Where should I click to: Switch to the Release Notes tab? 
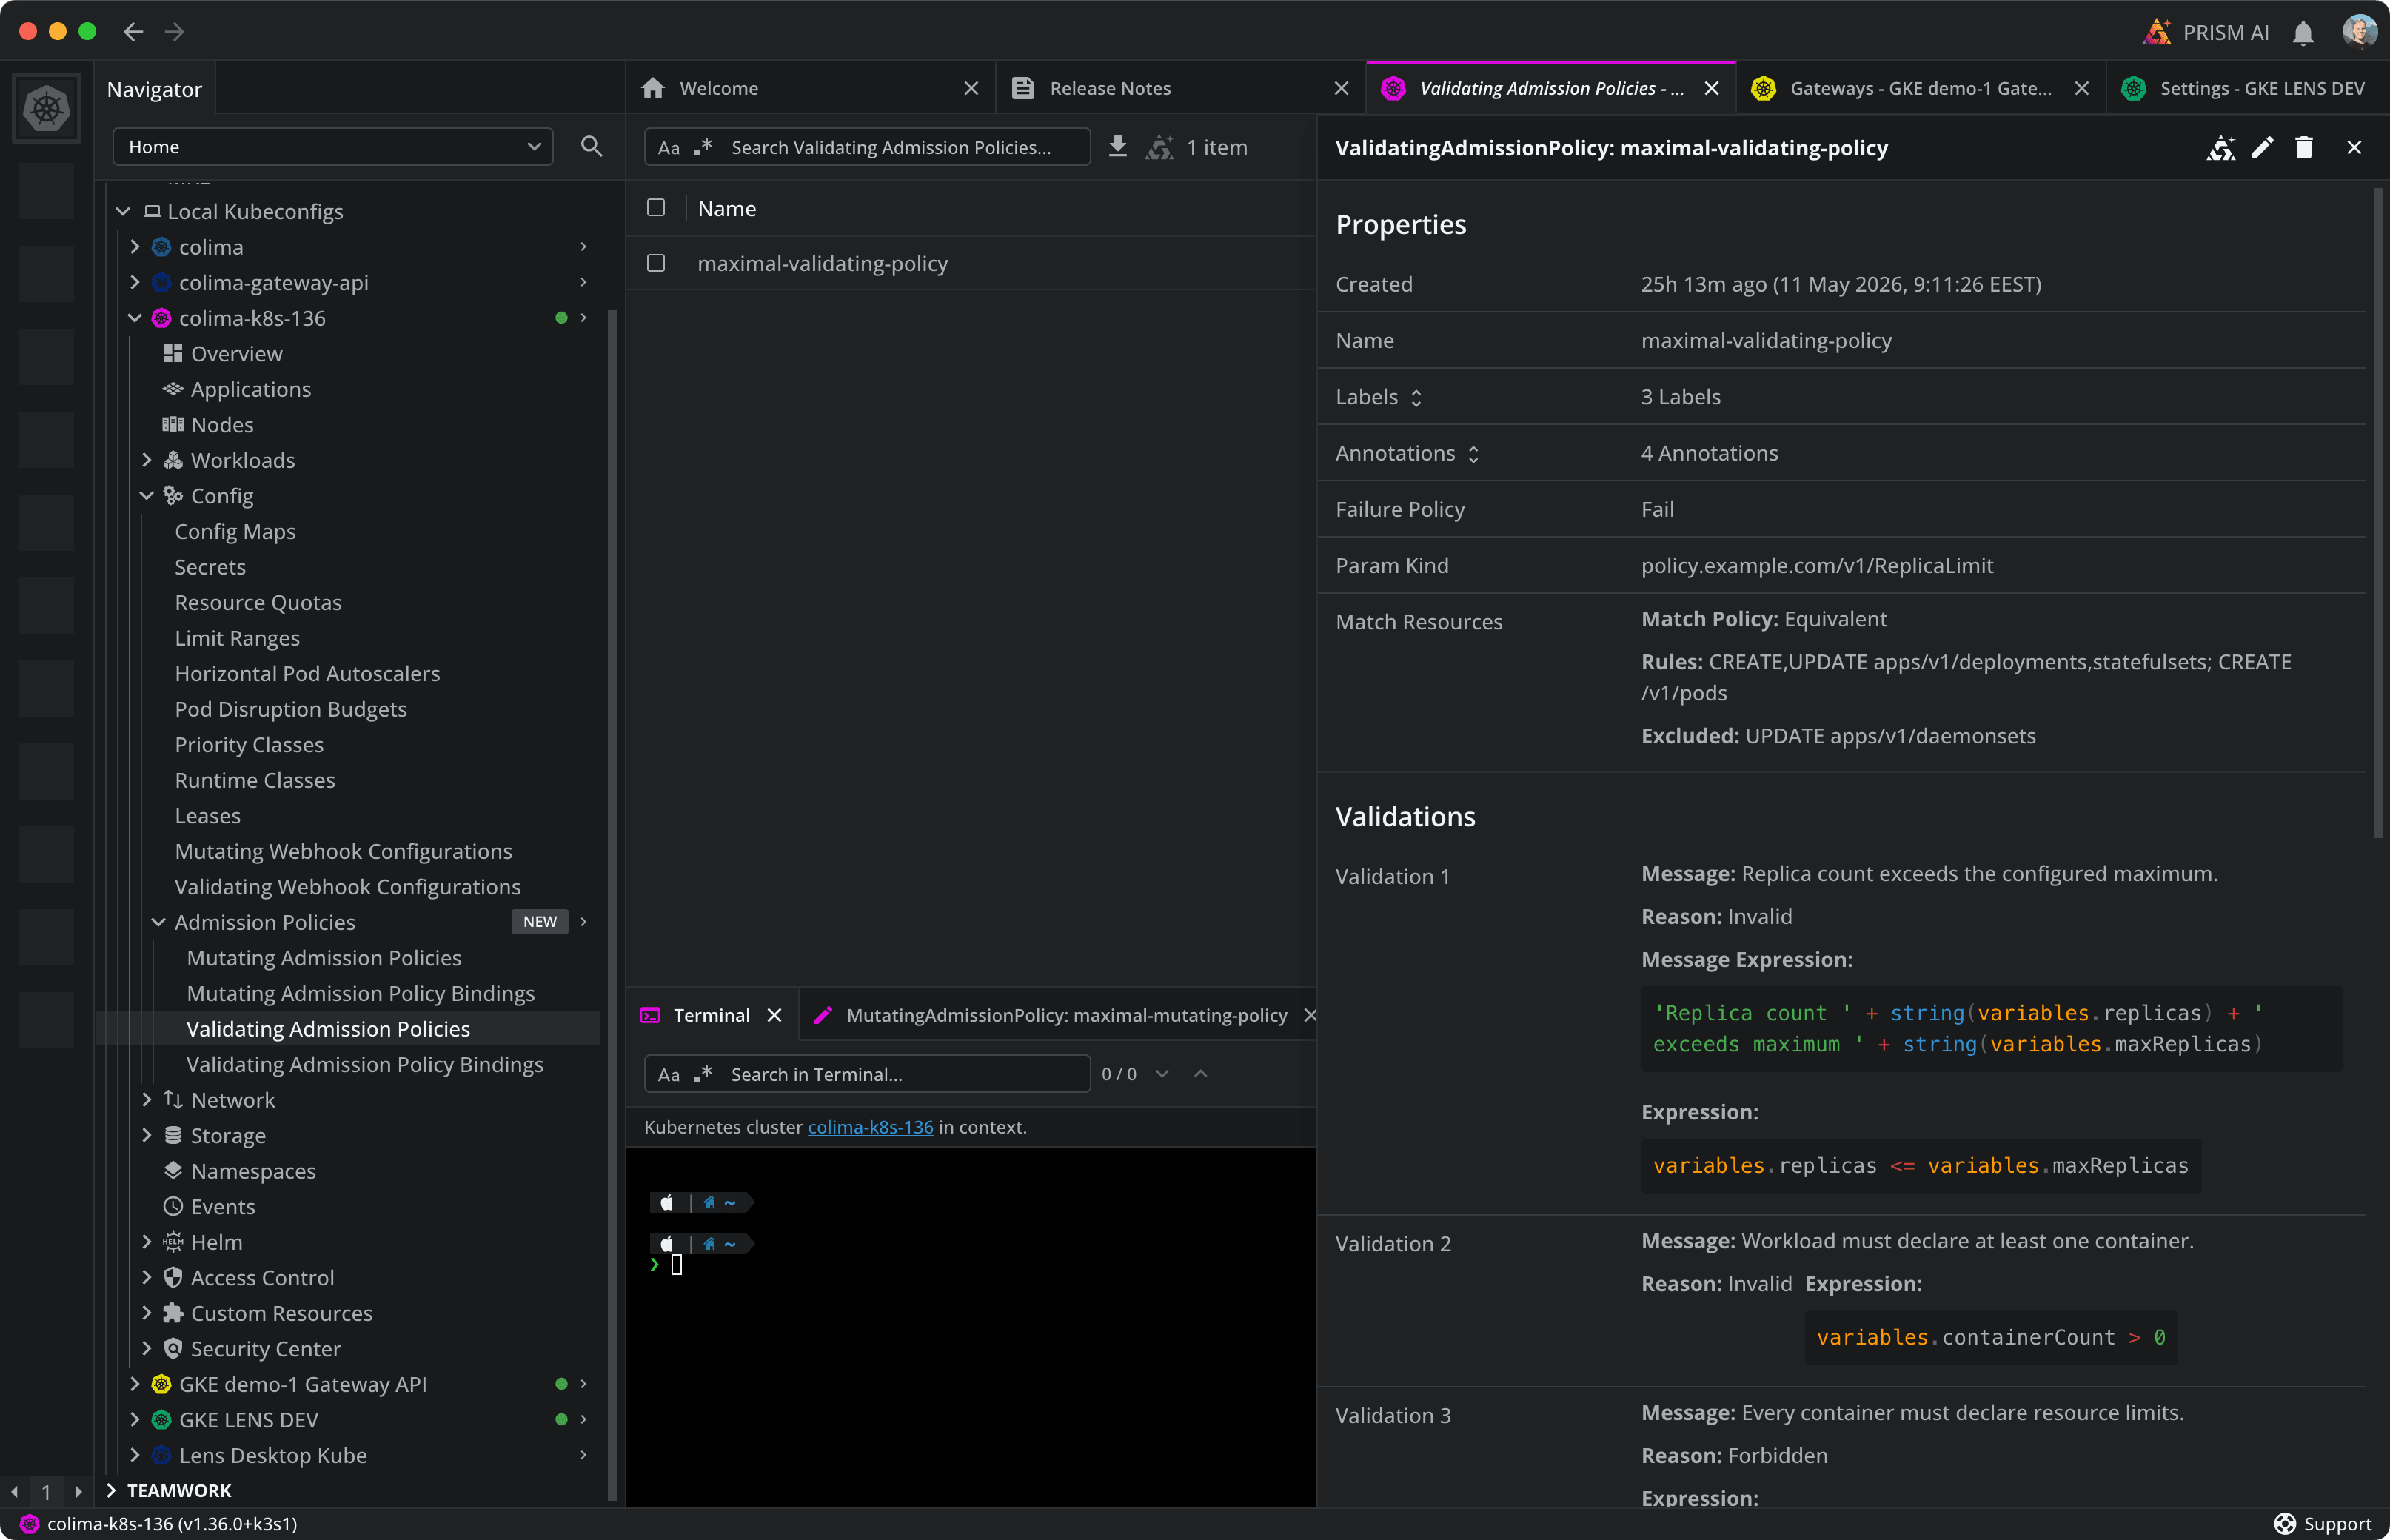coord(1180,88)
